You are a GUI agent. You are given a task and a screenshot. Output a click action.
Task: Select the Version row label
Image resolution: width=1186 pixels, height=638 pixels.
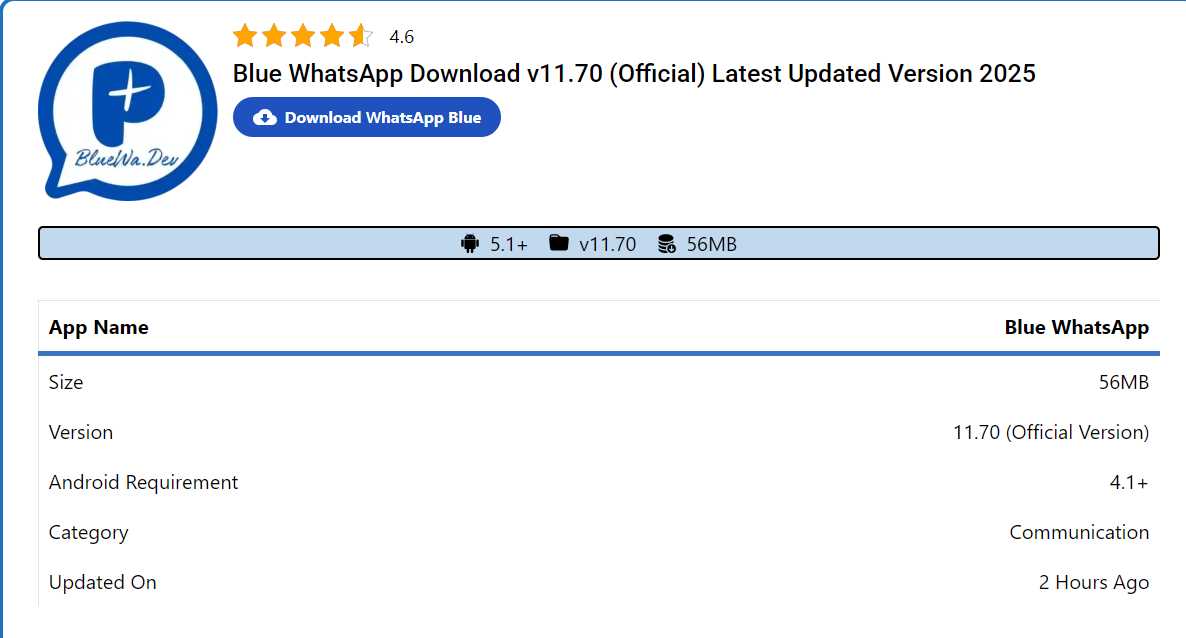[x=81, y=432]
